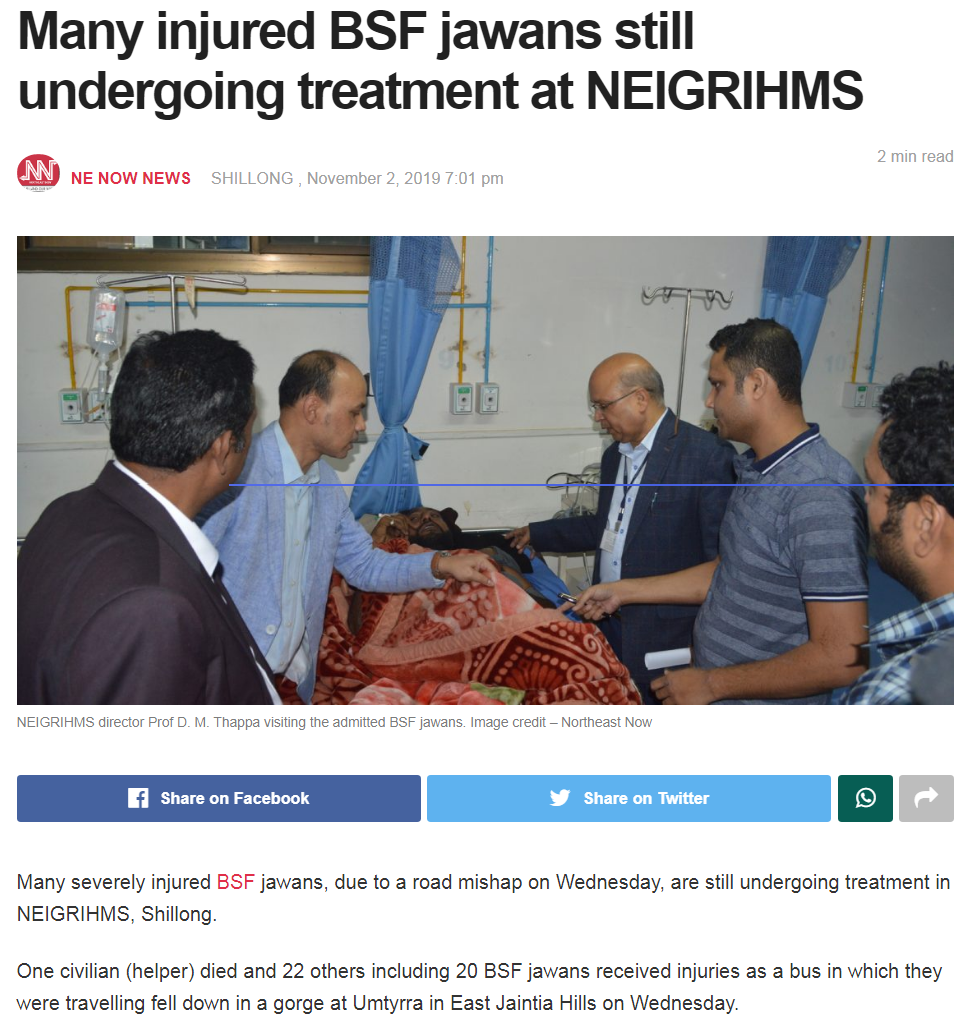The height and width of the screenshot is (1026, 955).
Task: Follow the red BSF link in the article
Action: [x=235, y=882]
